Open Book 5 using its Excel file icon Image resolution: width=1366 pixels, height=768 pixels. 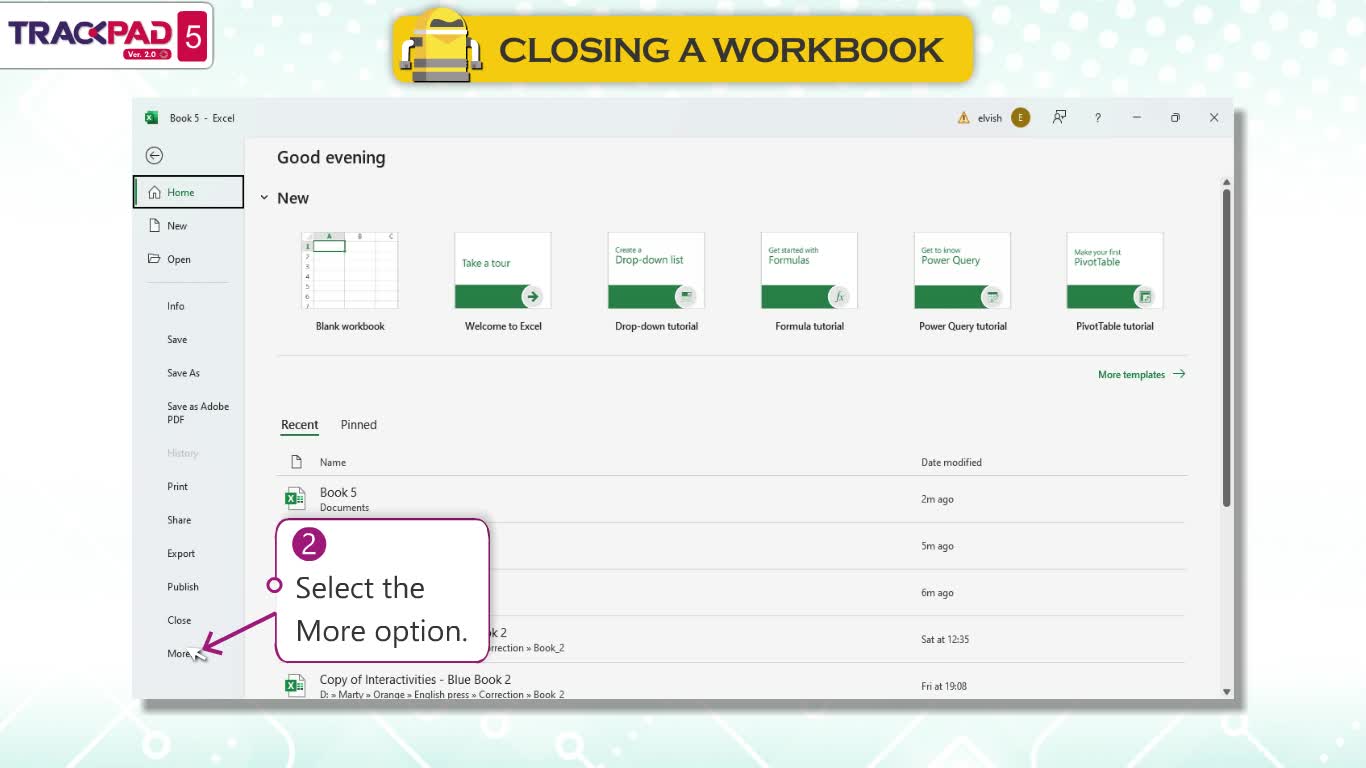point(295,499)
